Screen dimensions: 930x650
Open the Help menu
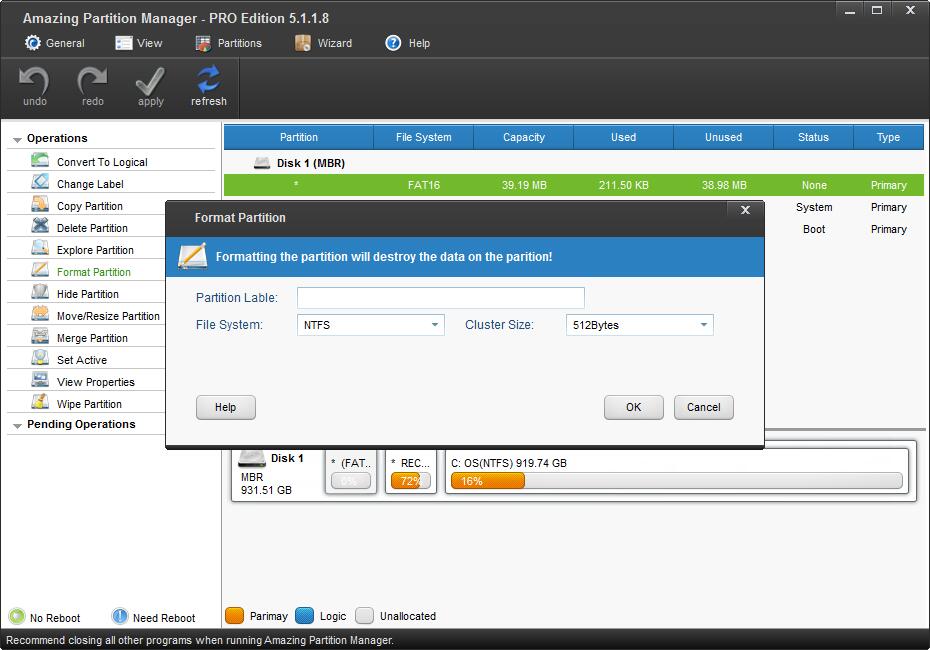click(407, 43)
